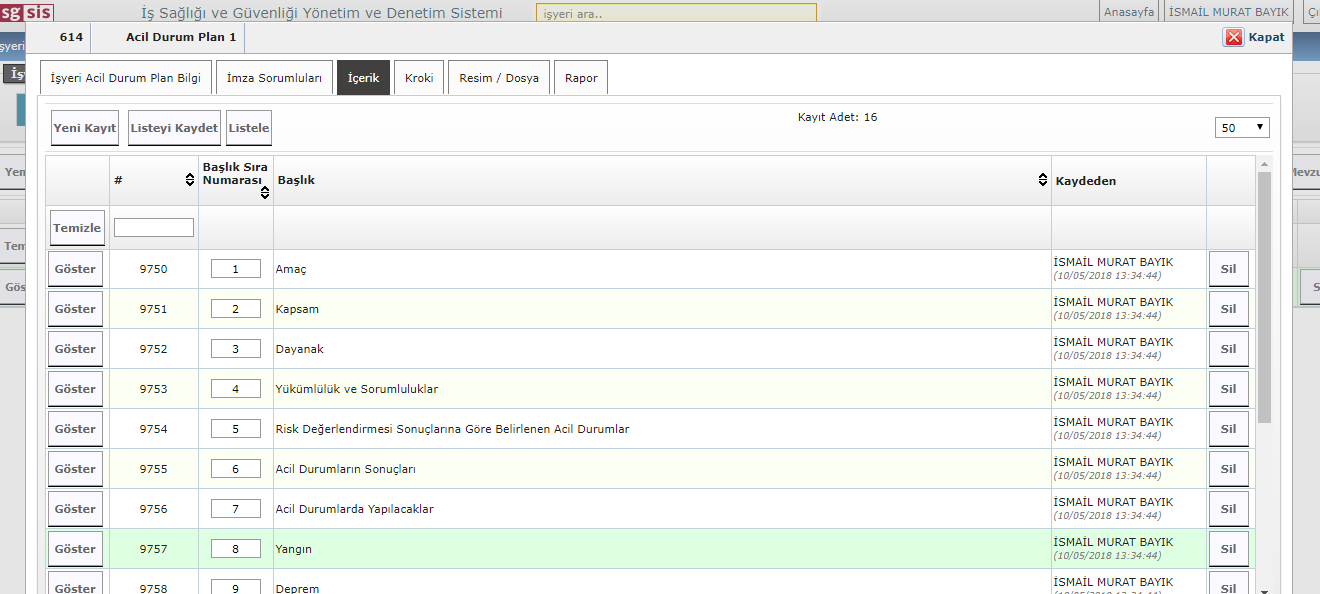Open the page size dropdown showing 50
The height and width of the screenshot is (594, 1320).
1242,128
